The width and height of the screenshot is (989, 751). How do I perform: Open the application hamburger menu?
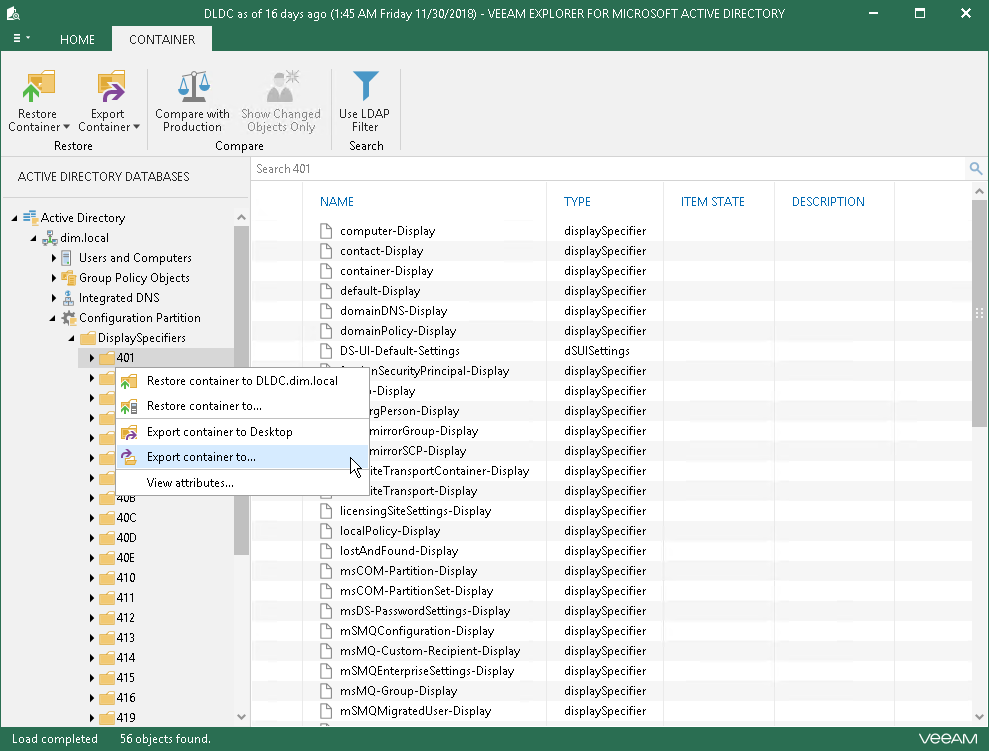tap(20, 39)
